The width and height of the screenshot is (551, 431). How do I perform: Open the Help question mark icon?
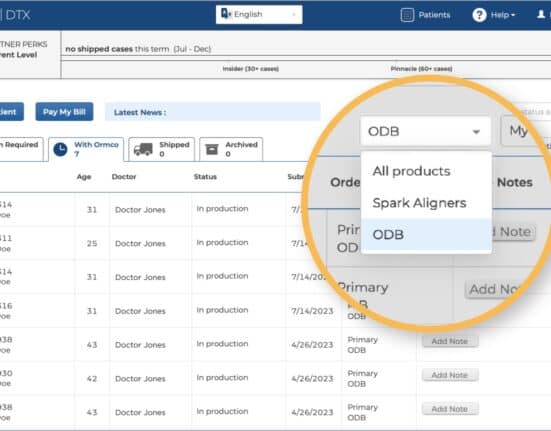(x=479, y=15)
